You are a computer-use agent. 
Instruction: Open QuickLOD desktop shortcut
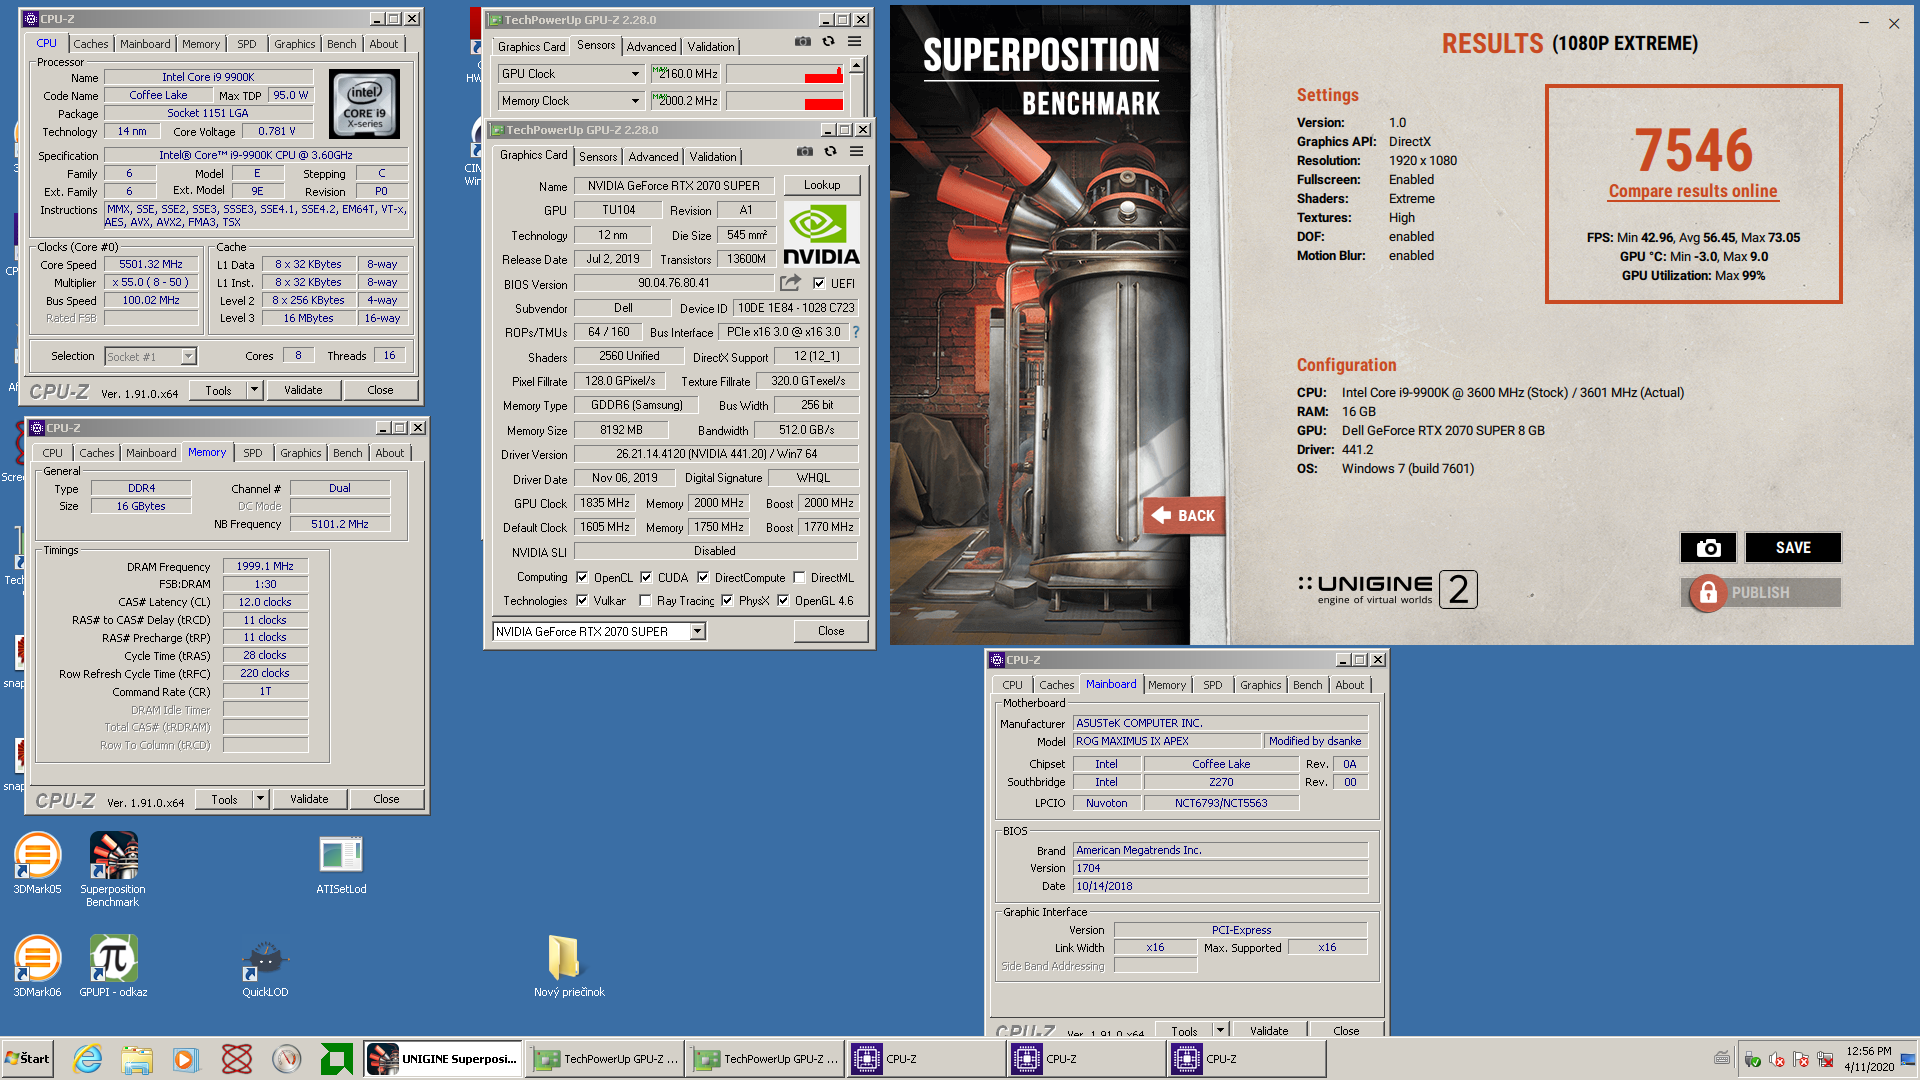point(265,968)
